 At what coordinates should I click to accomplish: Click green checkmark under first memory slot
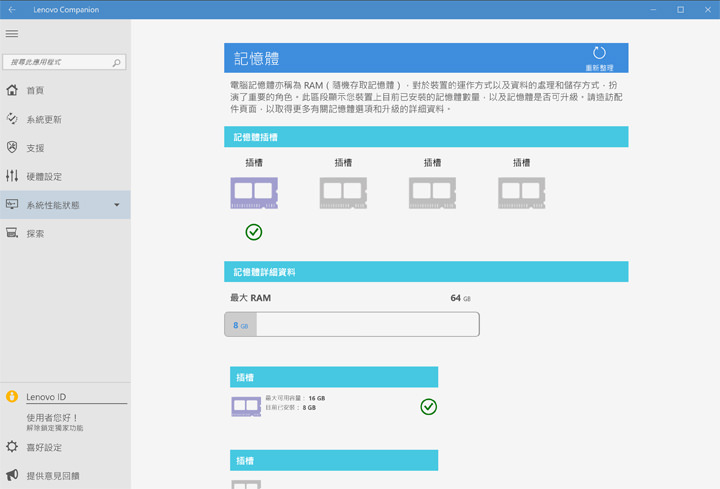pos(254,232)
